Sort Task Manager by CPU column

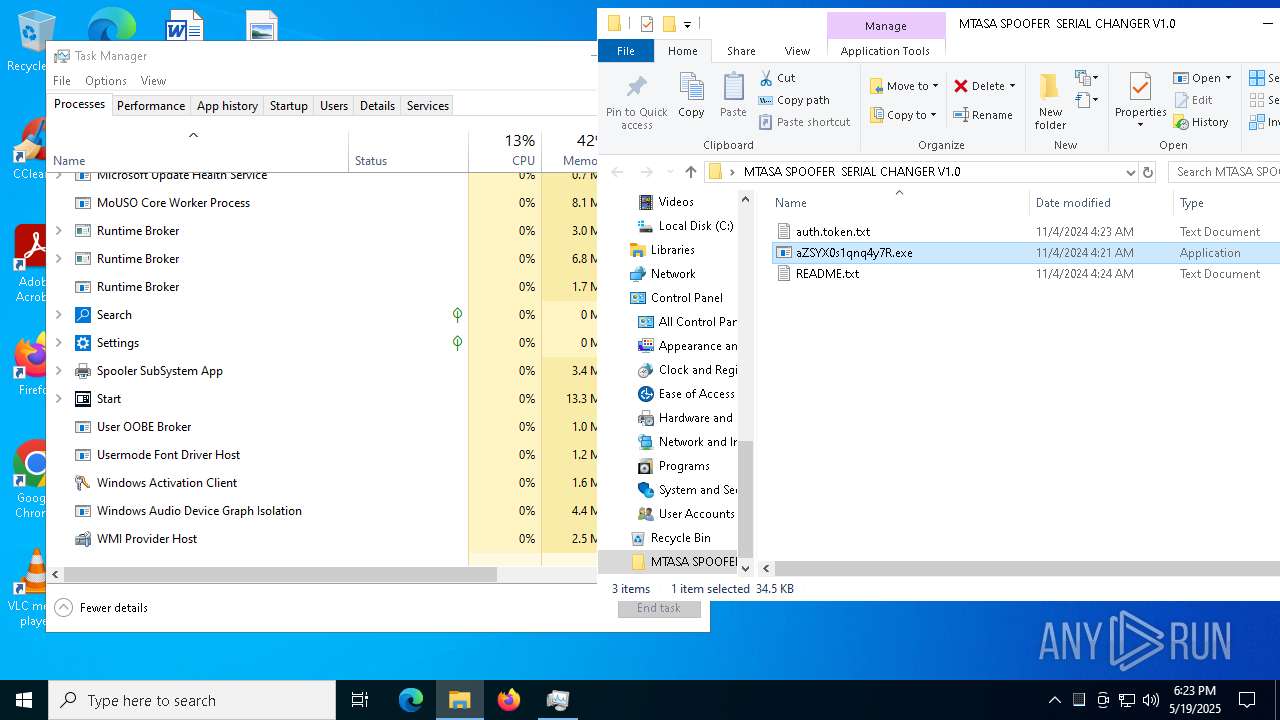[x=505, y=150]
